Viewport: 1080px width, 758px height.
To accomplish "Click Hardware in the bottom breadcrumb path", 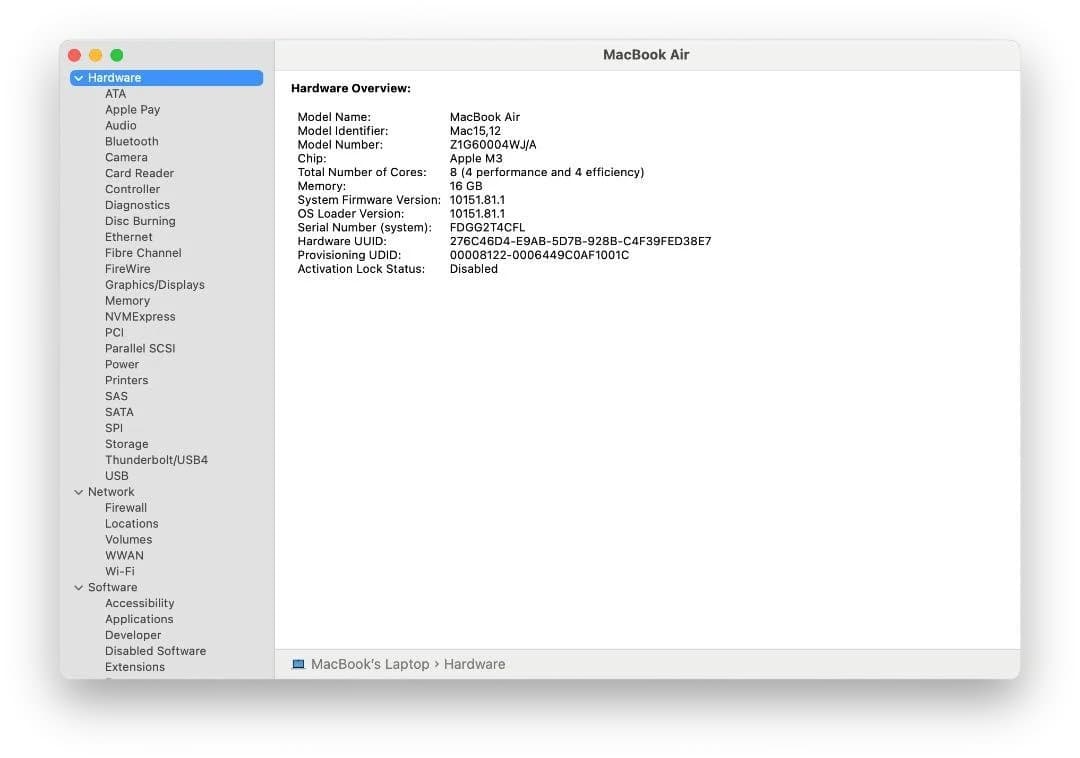I will tap(474, 663).
